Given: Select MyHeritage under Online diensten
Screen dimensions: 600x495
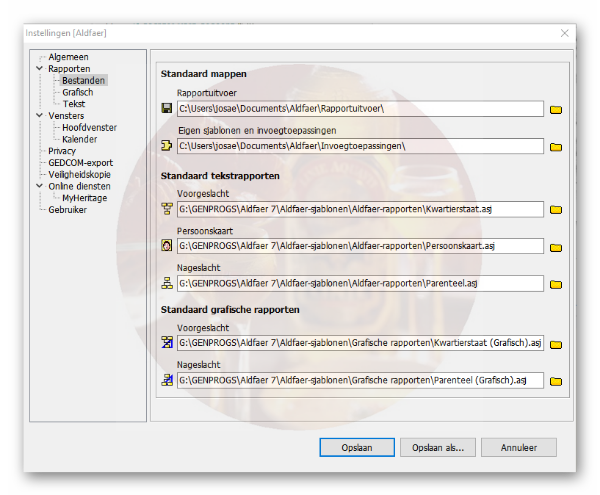Looking at the screenshot, I should (x=84, y=198).
